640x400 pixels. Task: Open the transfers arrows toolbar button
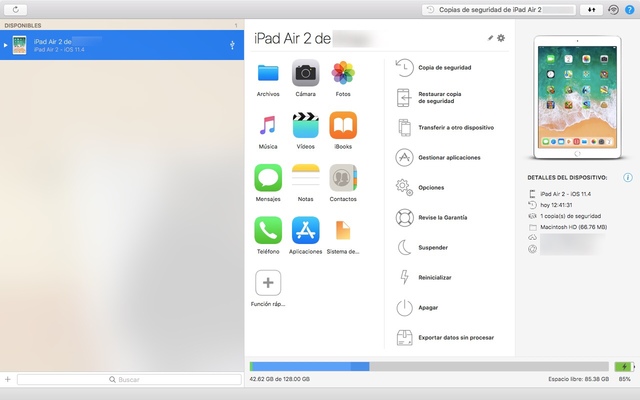point(591,10)
